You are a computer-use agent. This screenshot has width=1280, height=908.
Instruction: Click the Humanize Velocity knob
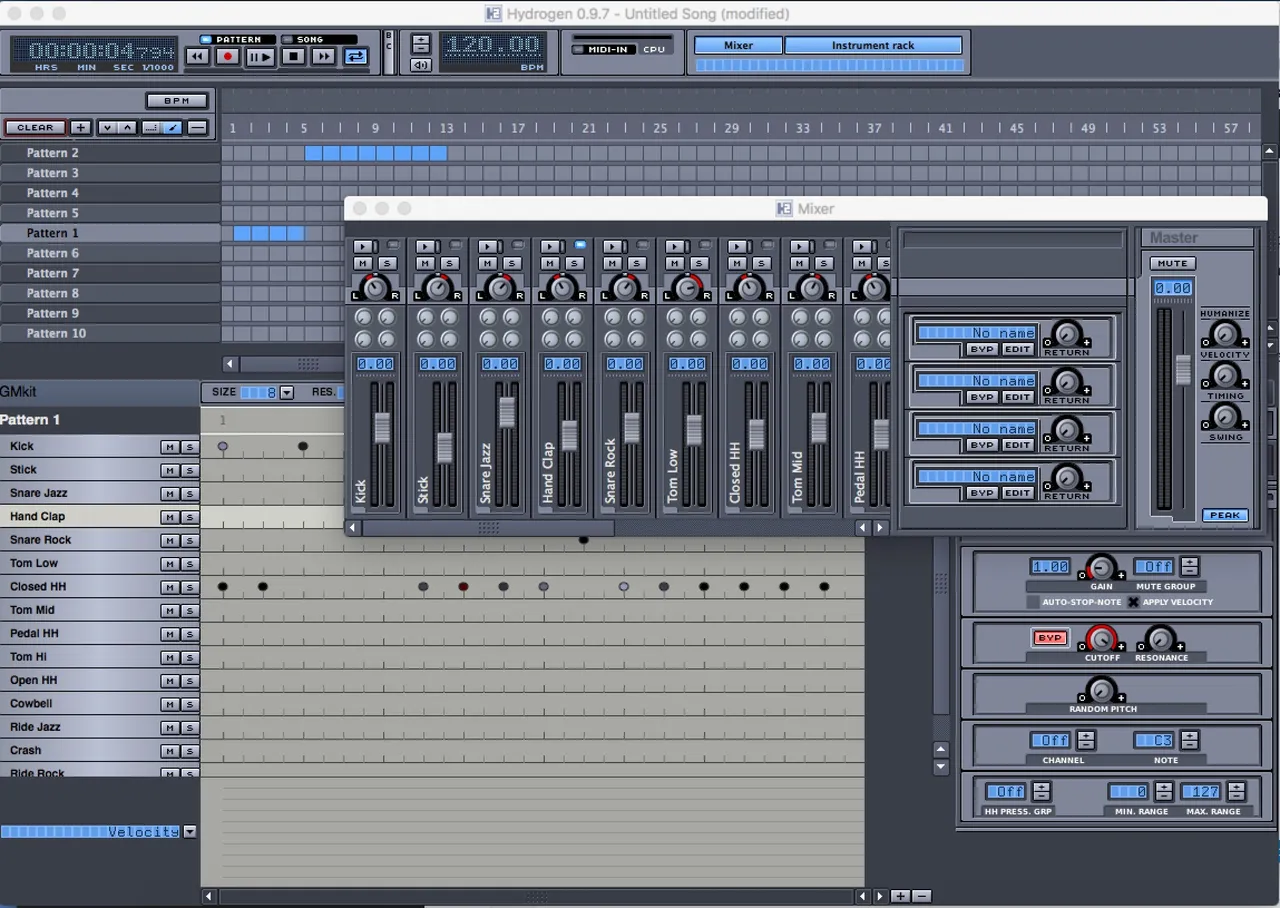click(x=1225, y=334)
